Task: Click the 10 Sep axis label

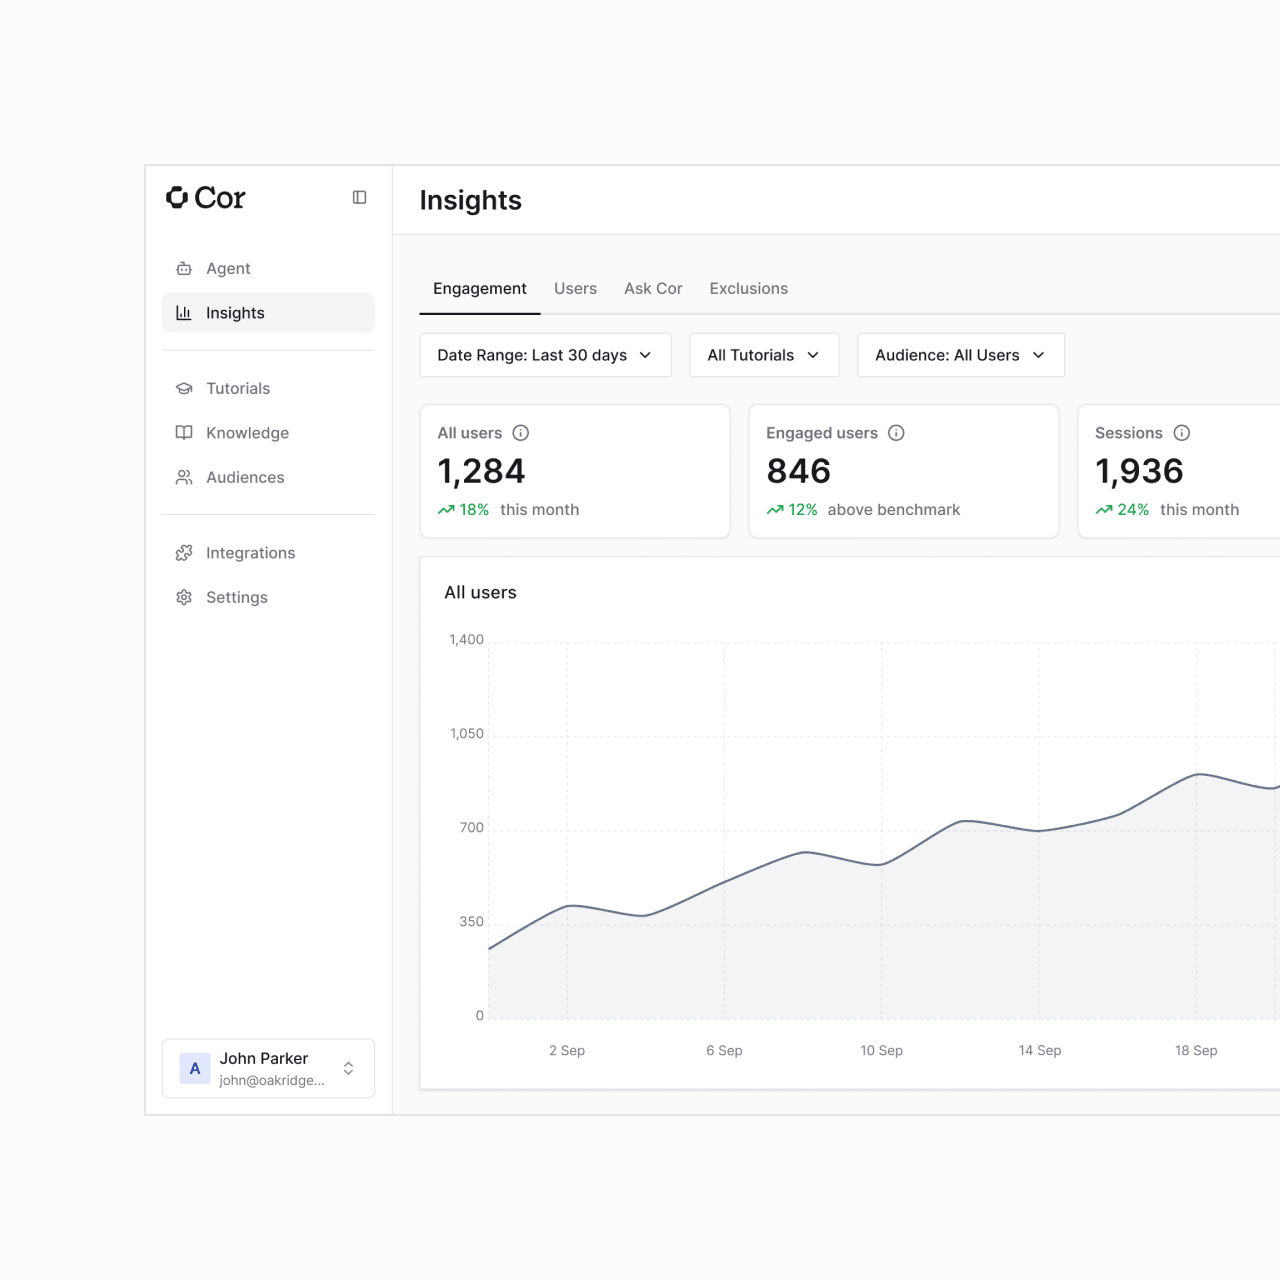Action: (x=882, y=1051)
